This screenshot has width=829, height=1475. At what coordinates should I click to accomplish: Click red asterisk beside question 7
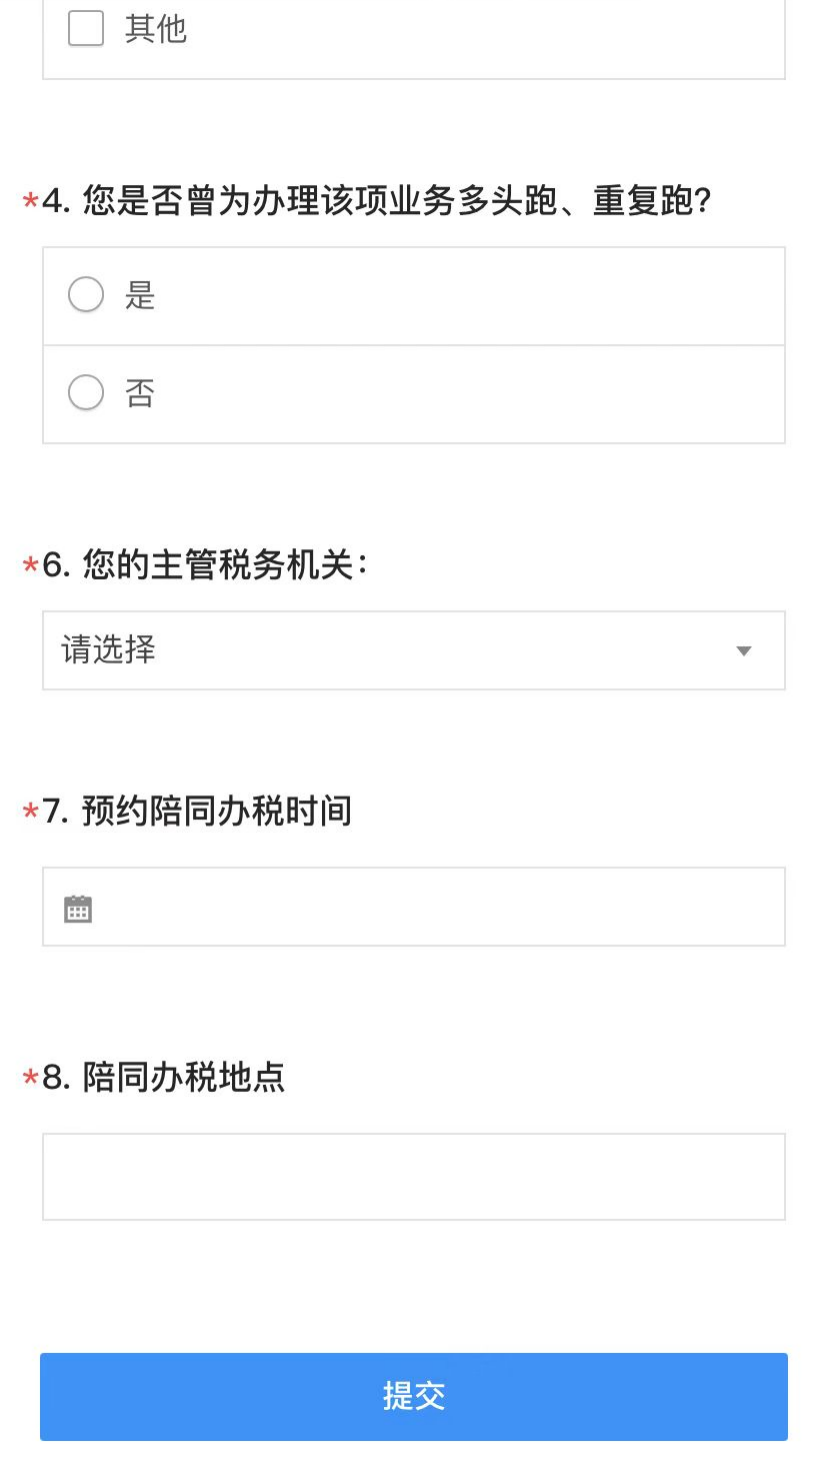click(30, 811)
